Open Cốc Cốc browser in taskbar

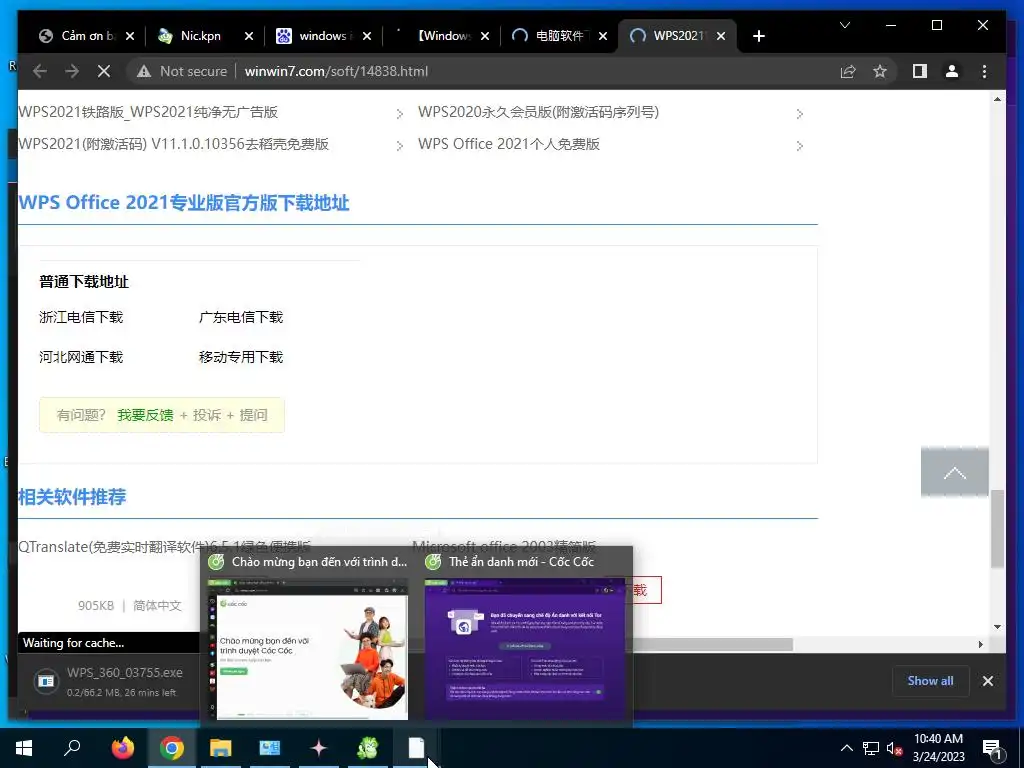(x=368, y=748)
